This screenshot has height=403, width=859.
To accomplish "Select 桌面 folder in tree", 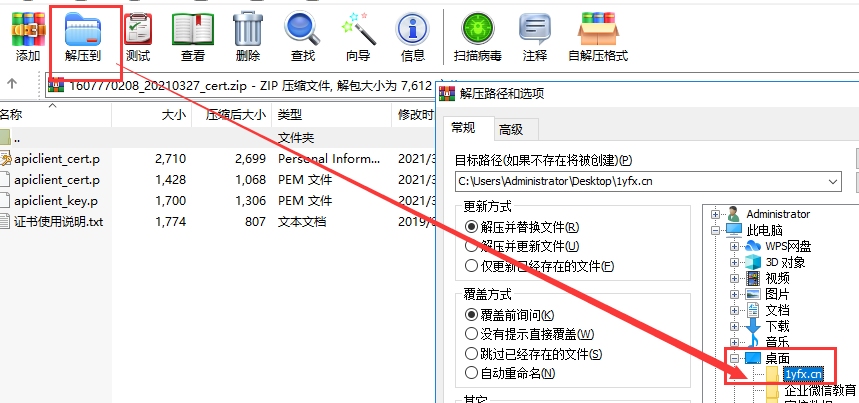I will (x=777, y=358).
